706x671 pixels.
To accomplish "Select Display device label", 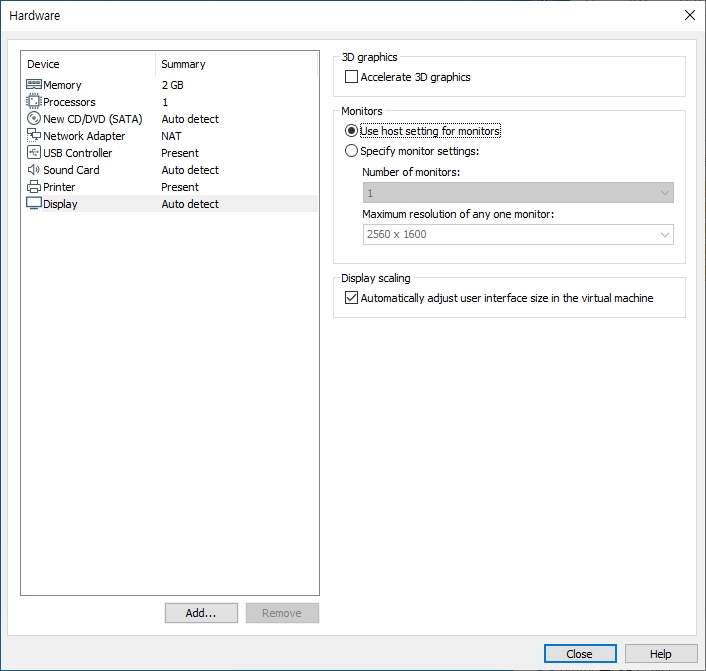I will pos(60,204).
